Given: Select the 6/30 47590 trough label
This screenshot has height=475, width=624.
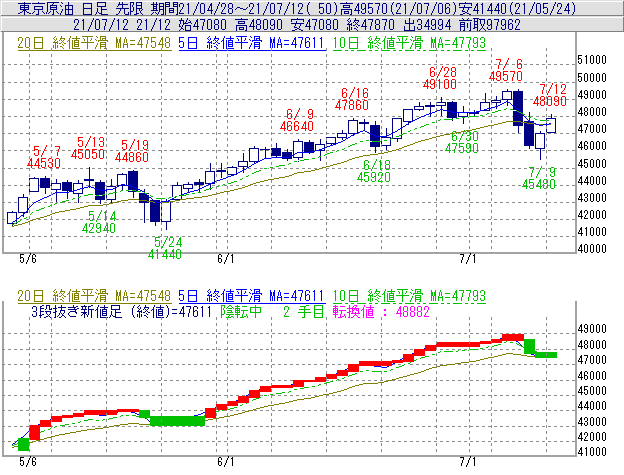Looking at the screenshot, I should (462, 142).
